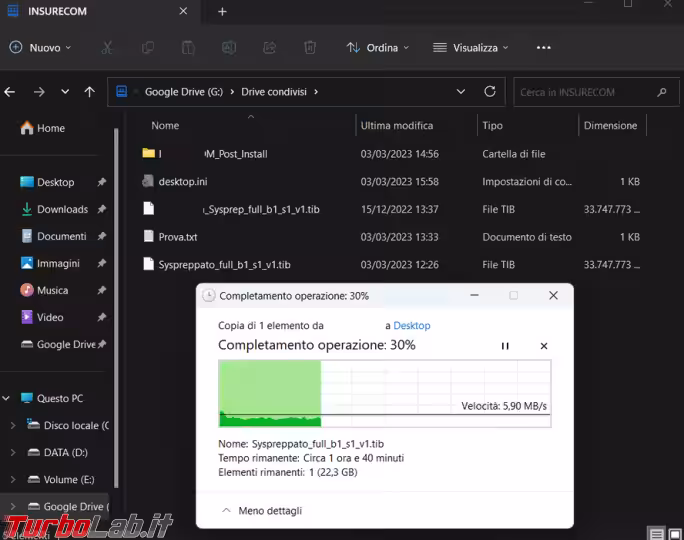Unpin Immagini using its pin icon
Image resolution: width=684 pixels, height=540 pixels.
[x=102, y=263]
